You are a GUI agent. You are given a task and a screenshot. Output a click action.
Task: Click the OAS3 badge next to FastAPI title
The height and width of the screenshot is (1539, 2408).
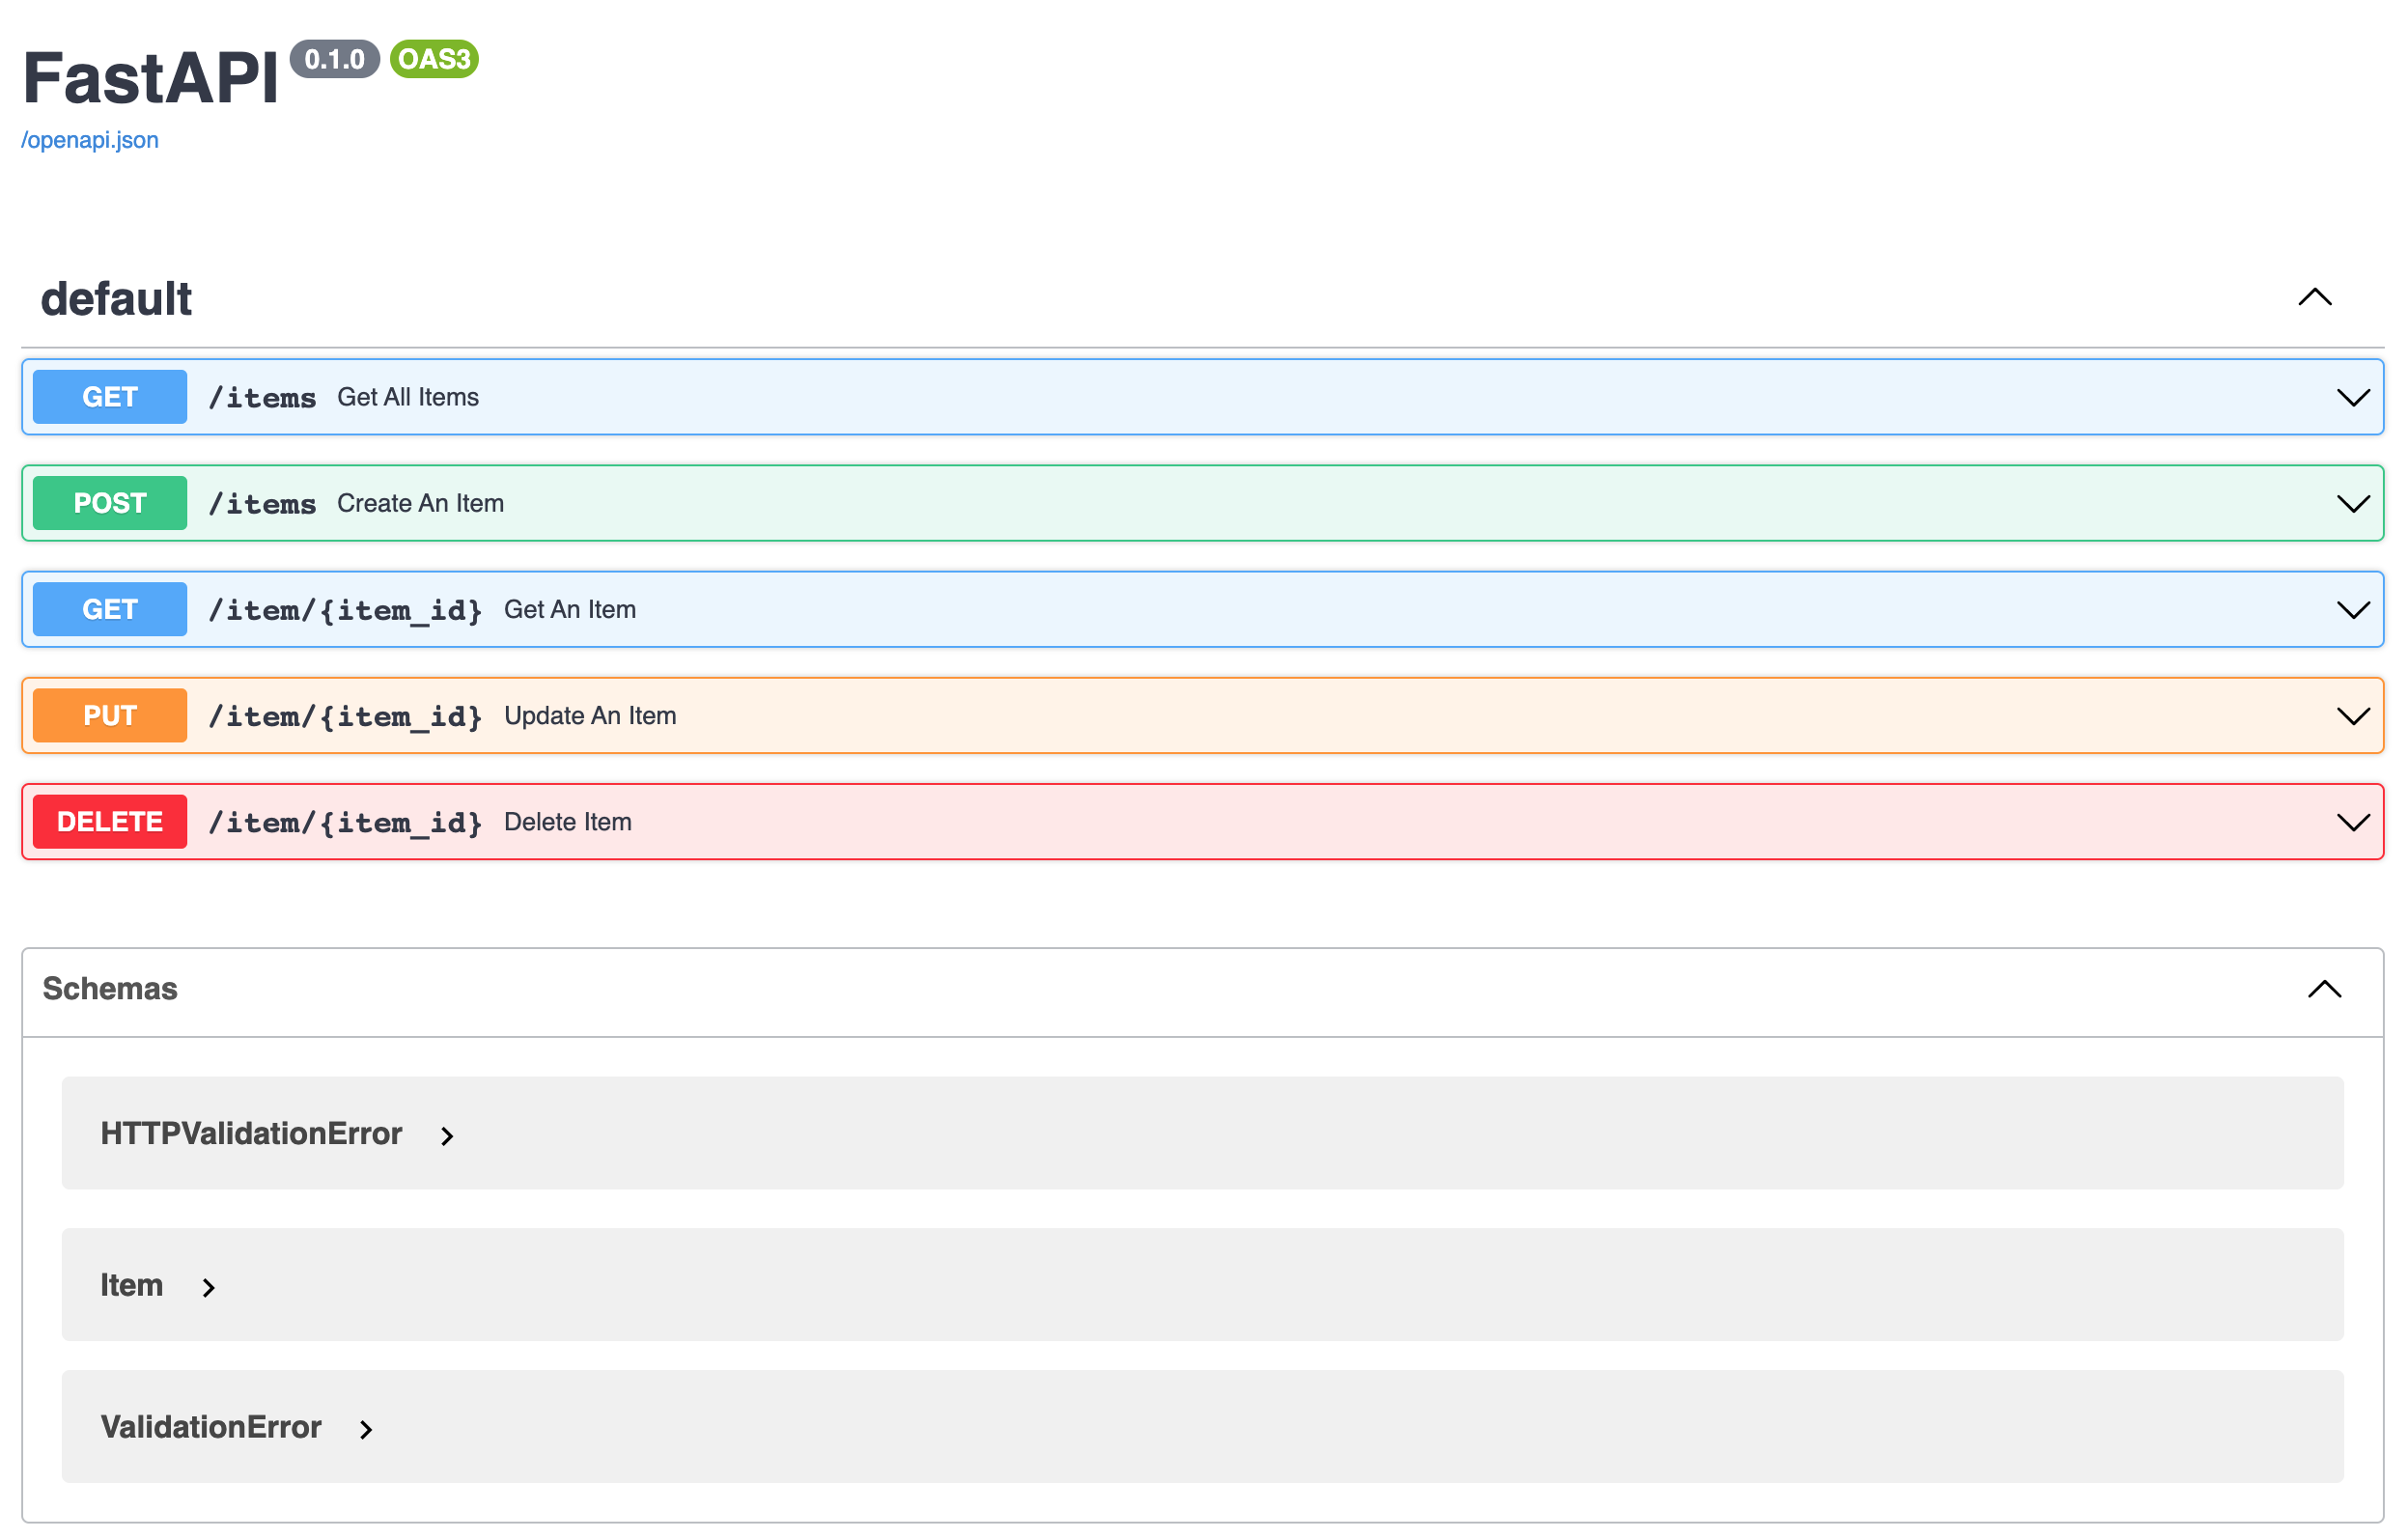(434, 60)
